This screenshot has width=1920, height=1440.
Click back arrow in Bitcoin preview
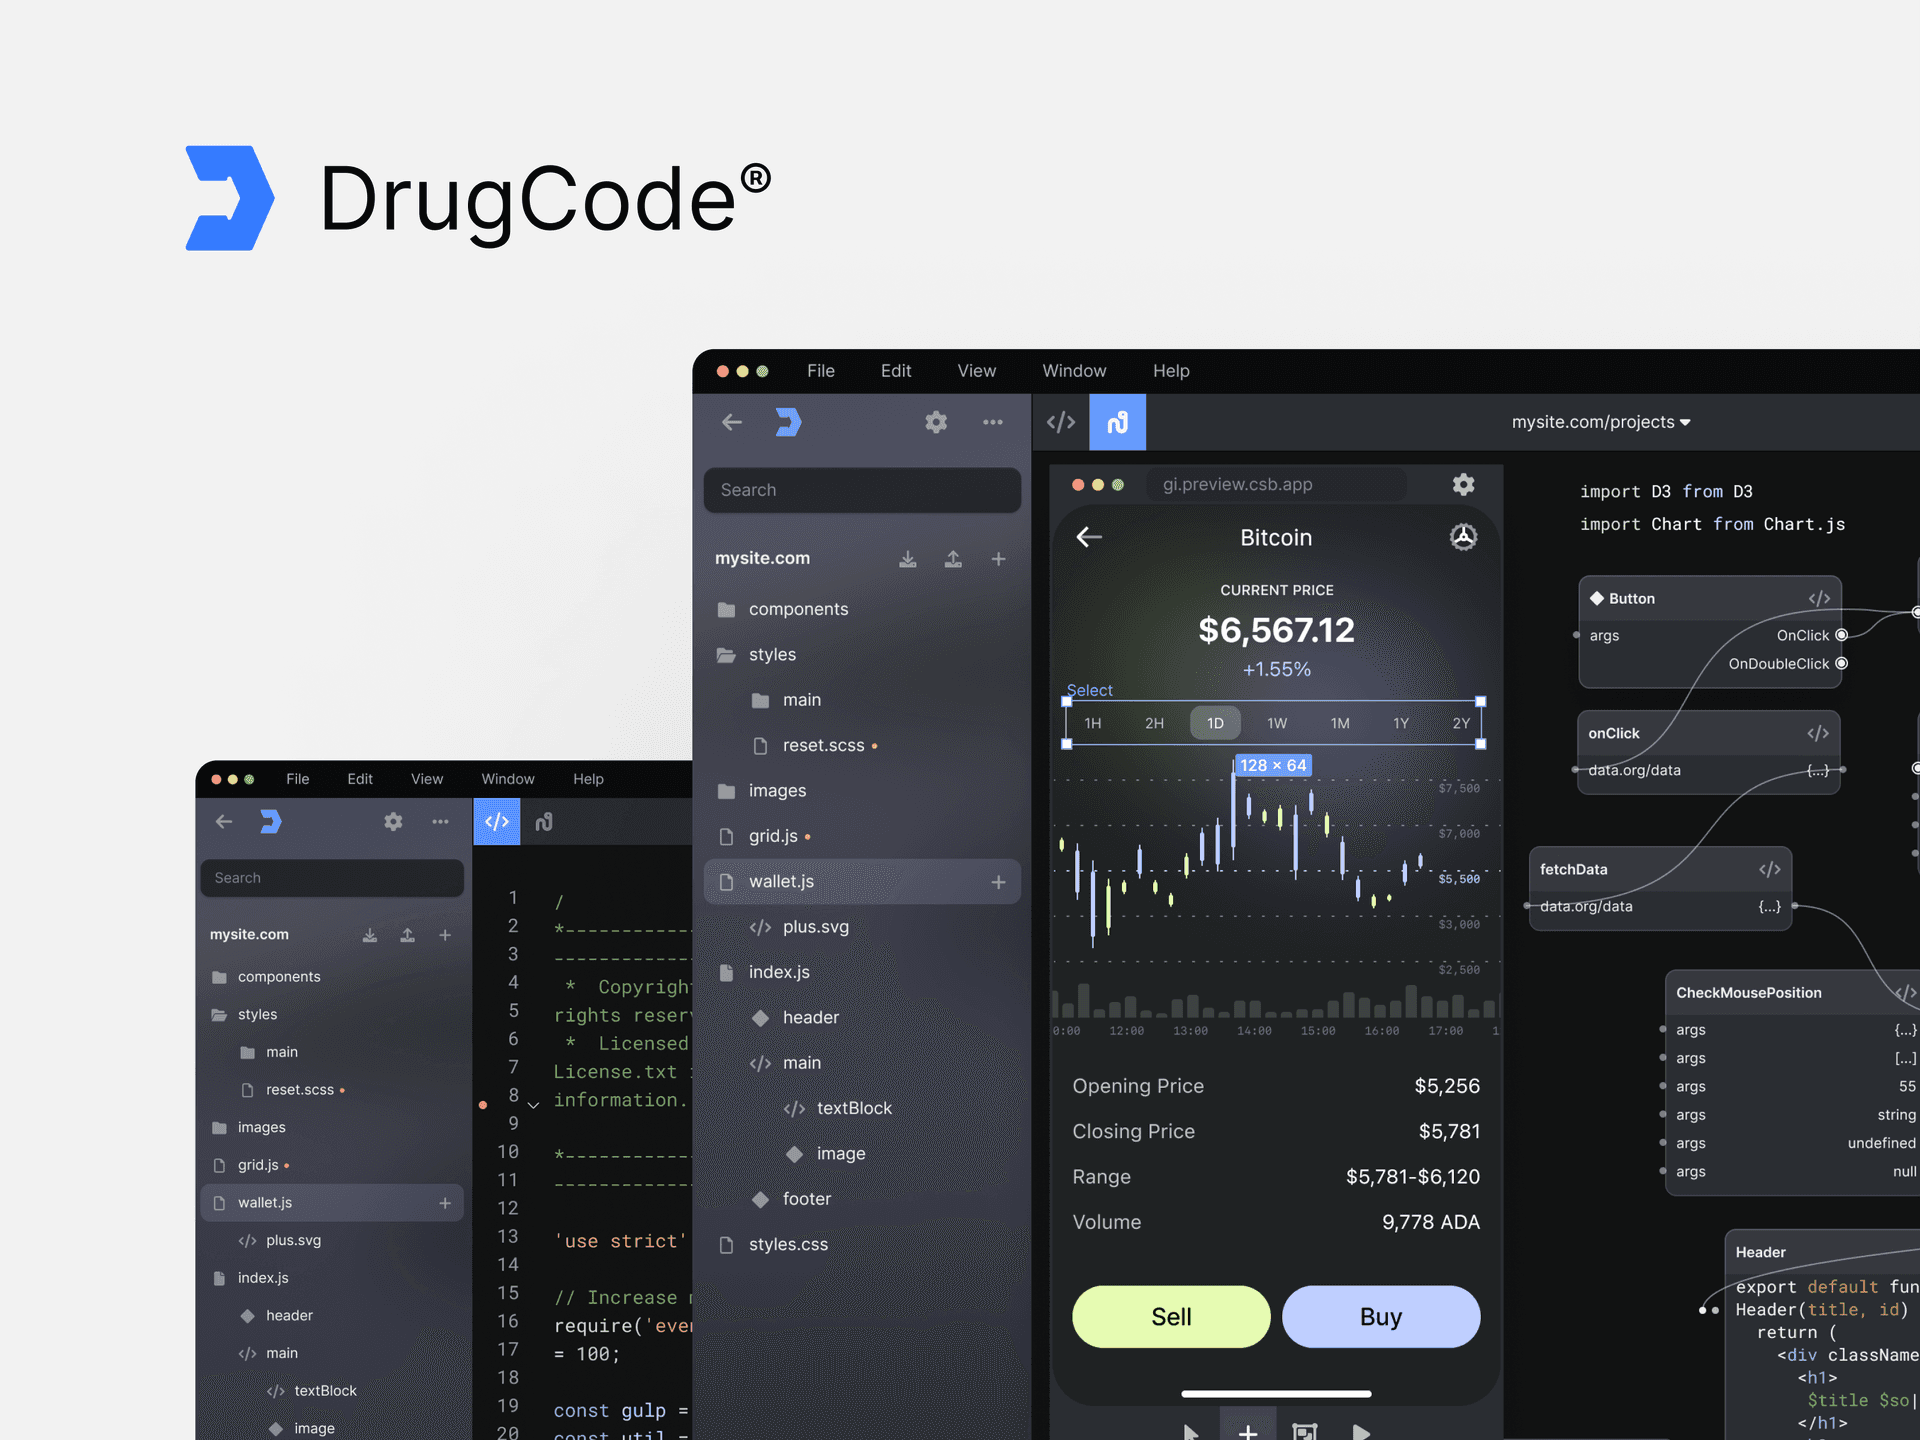1089,537
